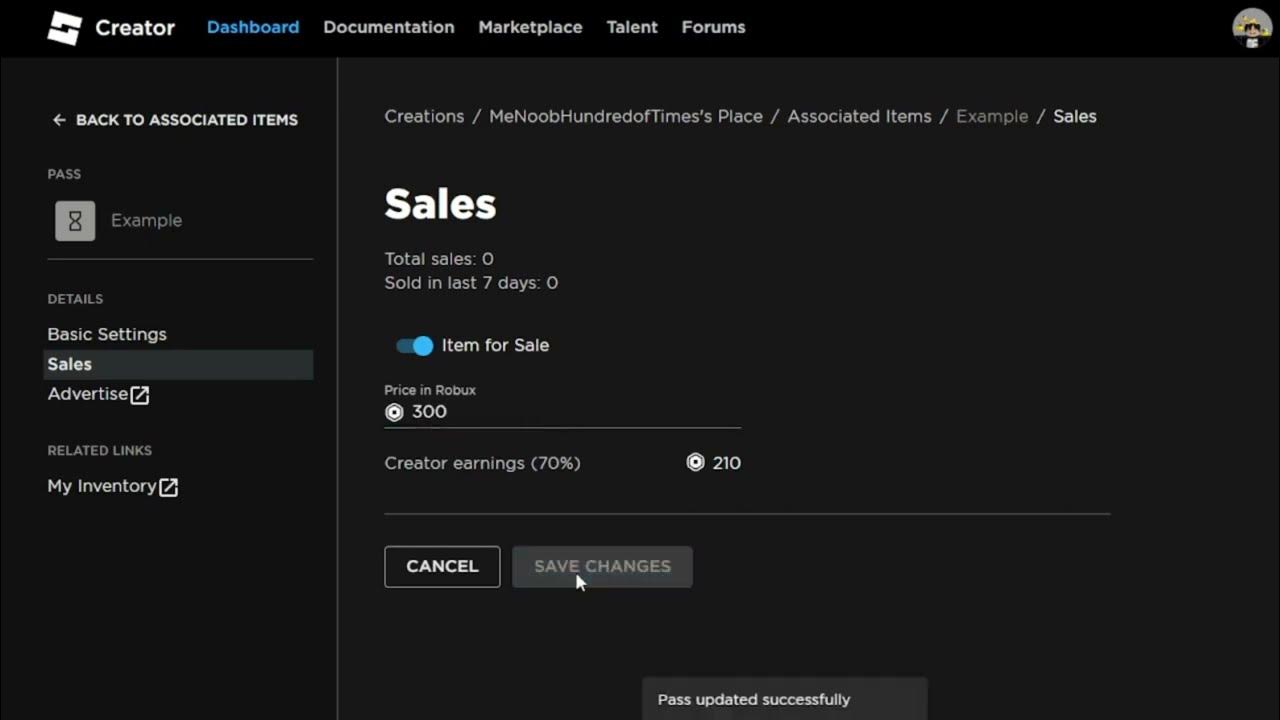
Task: Click the Example pass hourglass thumbnail
Action: (x=75, y=221)
